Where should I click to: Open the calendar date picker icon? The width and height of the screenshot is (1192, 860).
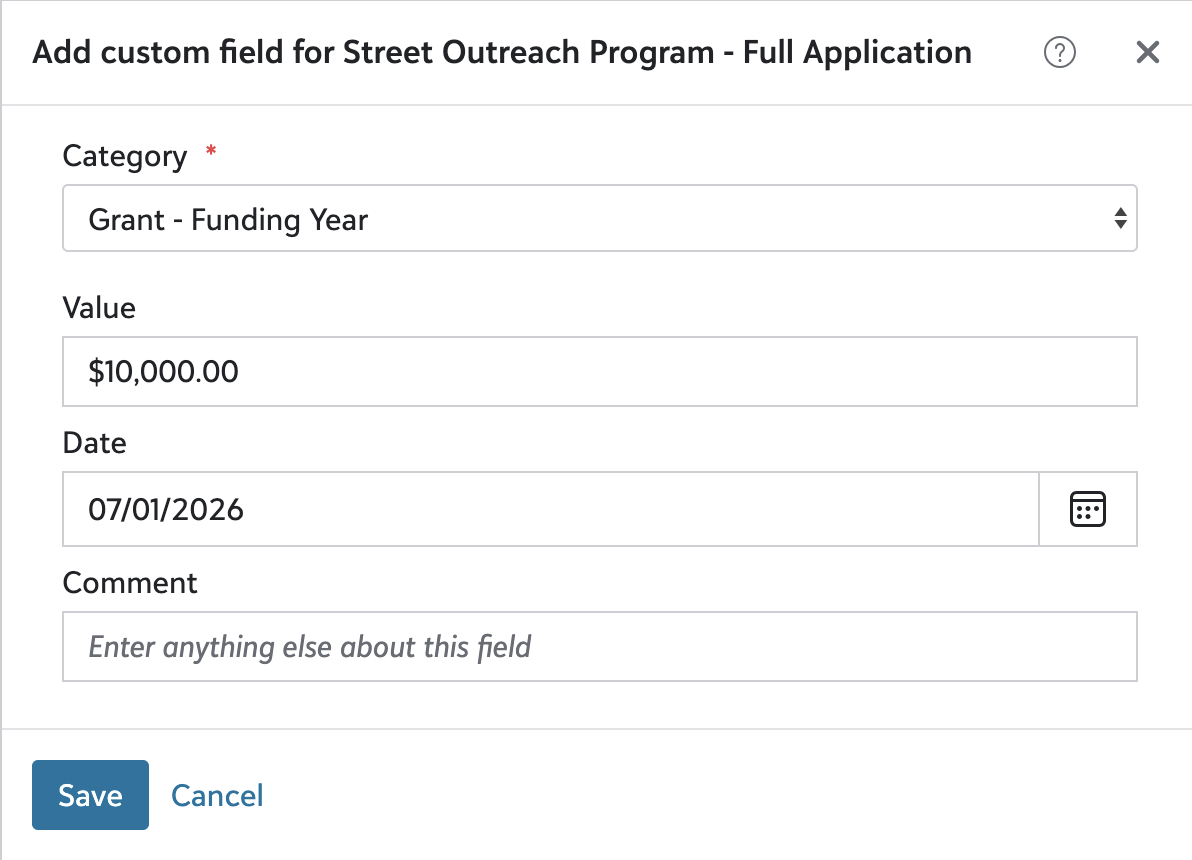[1088, 509]
